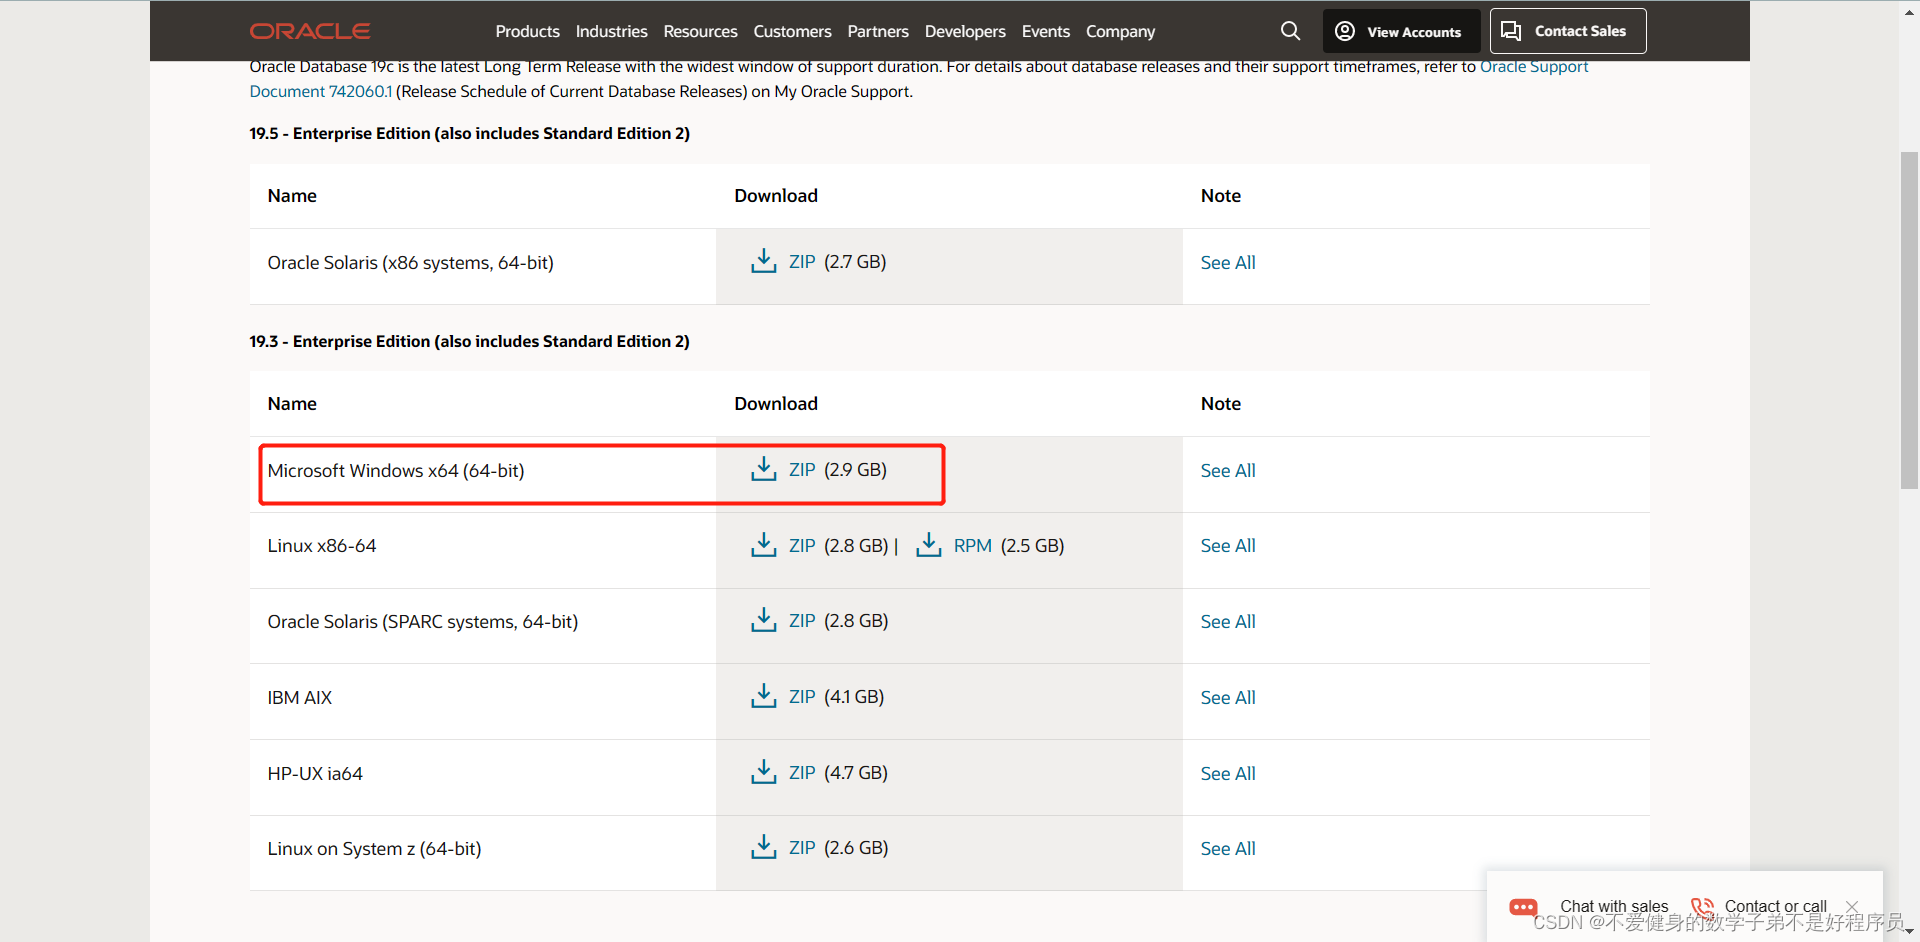Open the search magnifier icon
The width and height of the screenshot is (1920, 942).
(x=1290, y=31)
